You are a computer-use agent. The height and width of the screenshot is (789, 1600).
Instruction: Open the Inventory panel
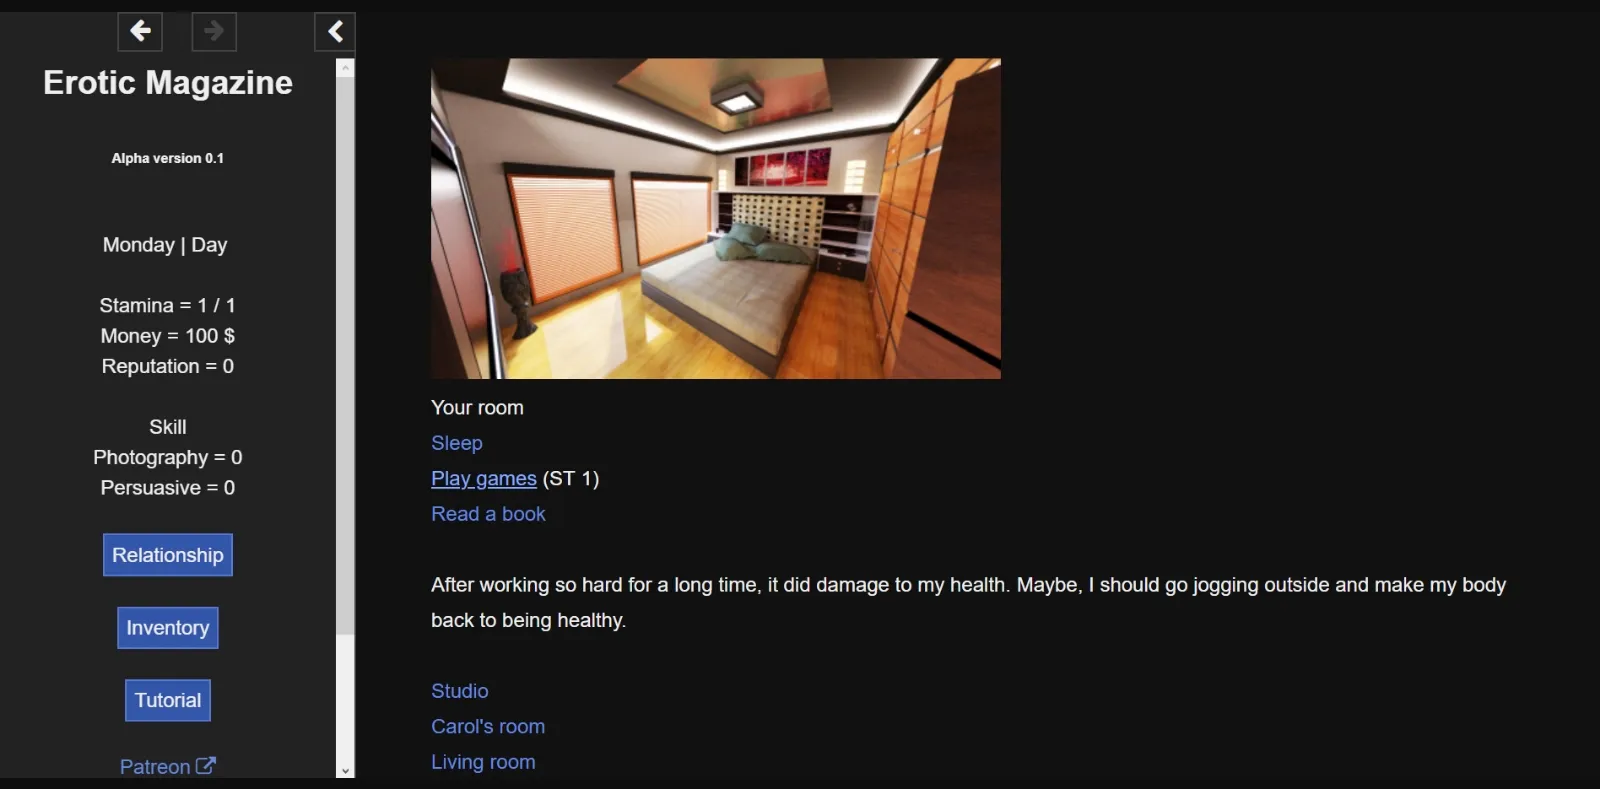click(x=168, y=628)
